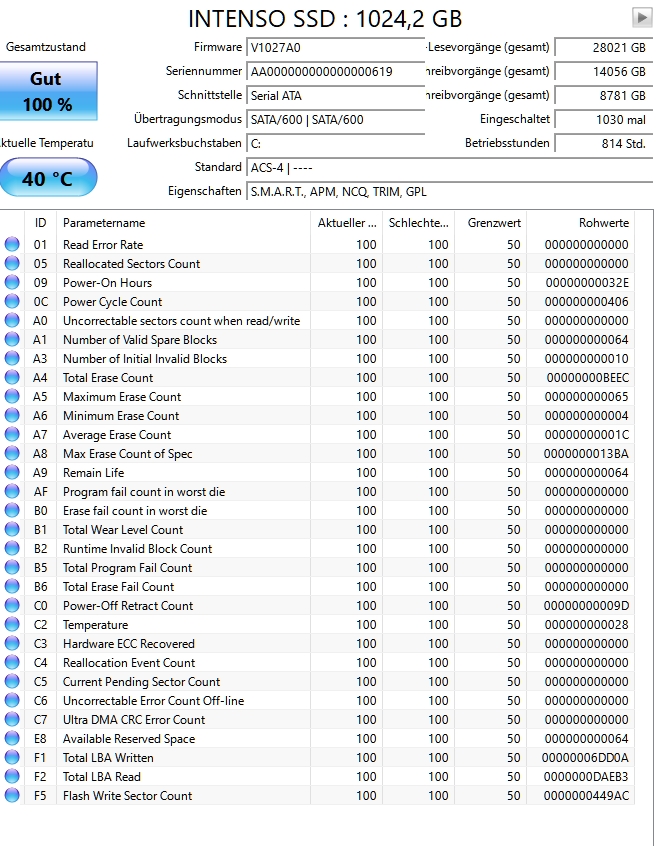Click the status orb for Current Pending Sector Count

click(x=12, y=681)
